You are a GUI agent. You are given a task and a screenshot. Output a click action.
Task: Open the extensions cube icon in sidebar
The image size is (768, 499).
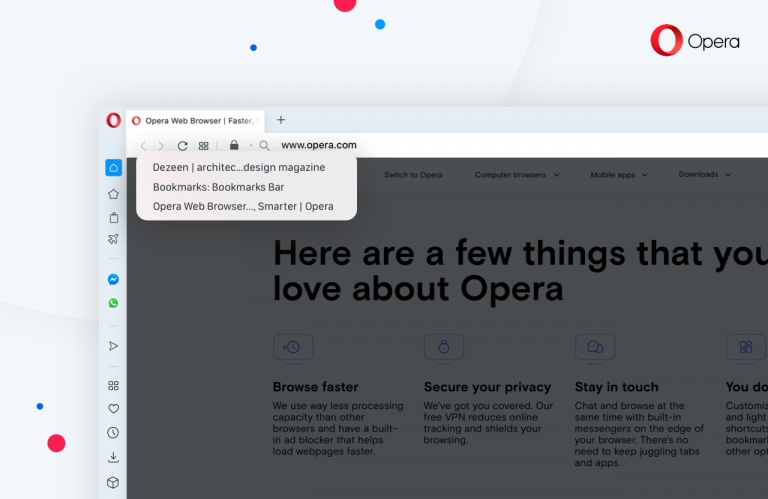point(113,483)
